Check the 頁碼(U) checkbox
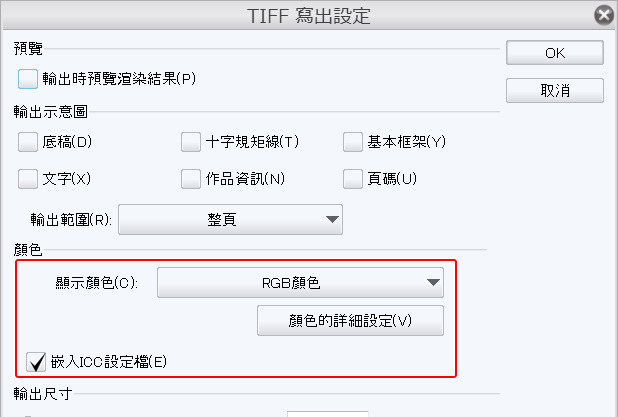 pyautogui.click(x=353, y=179)
